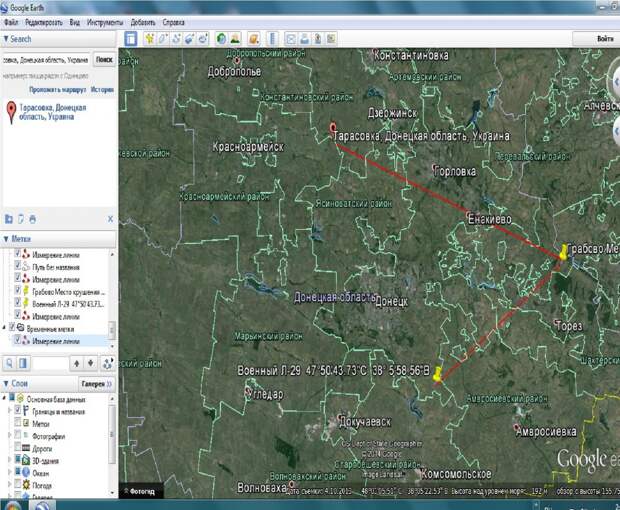Collapse the Метки panel header

click(59, 239)
